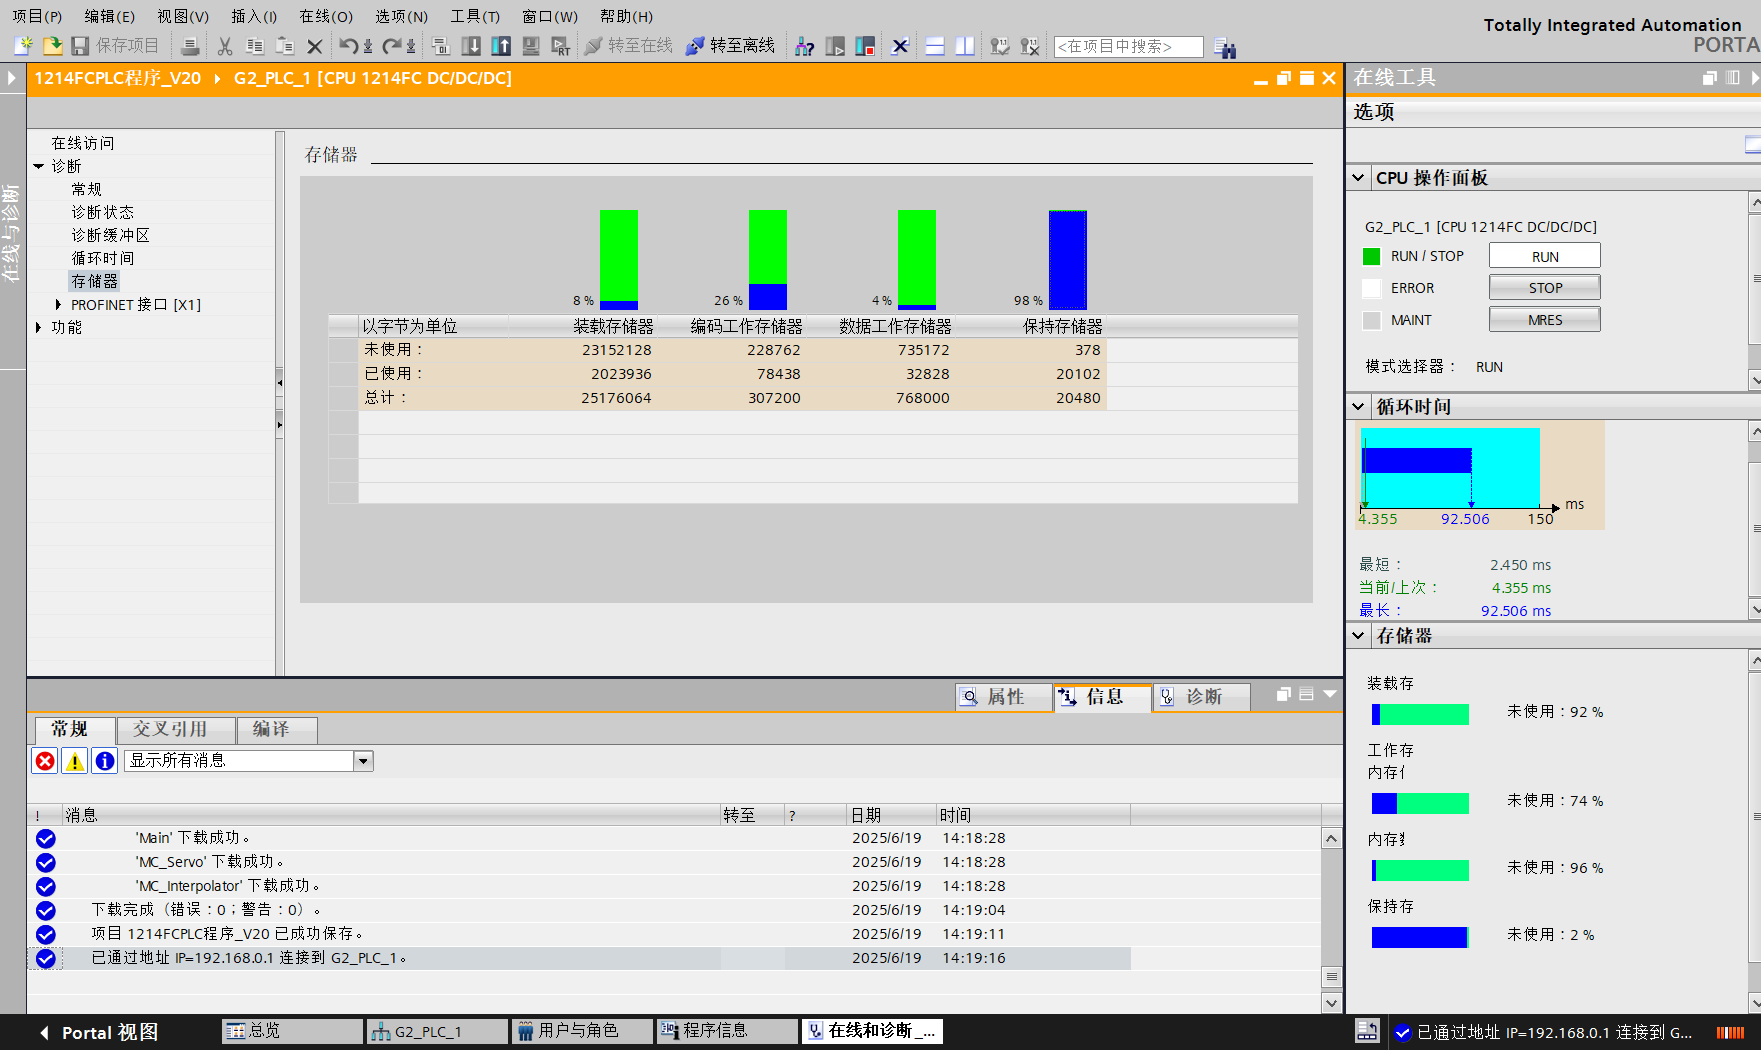Open the 属性 properties tab
This screenshot has height=1050, width=1761.
[1003, 696]
